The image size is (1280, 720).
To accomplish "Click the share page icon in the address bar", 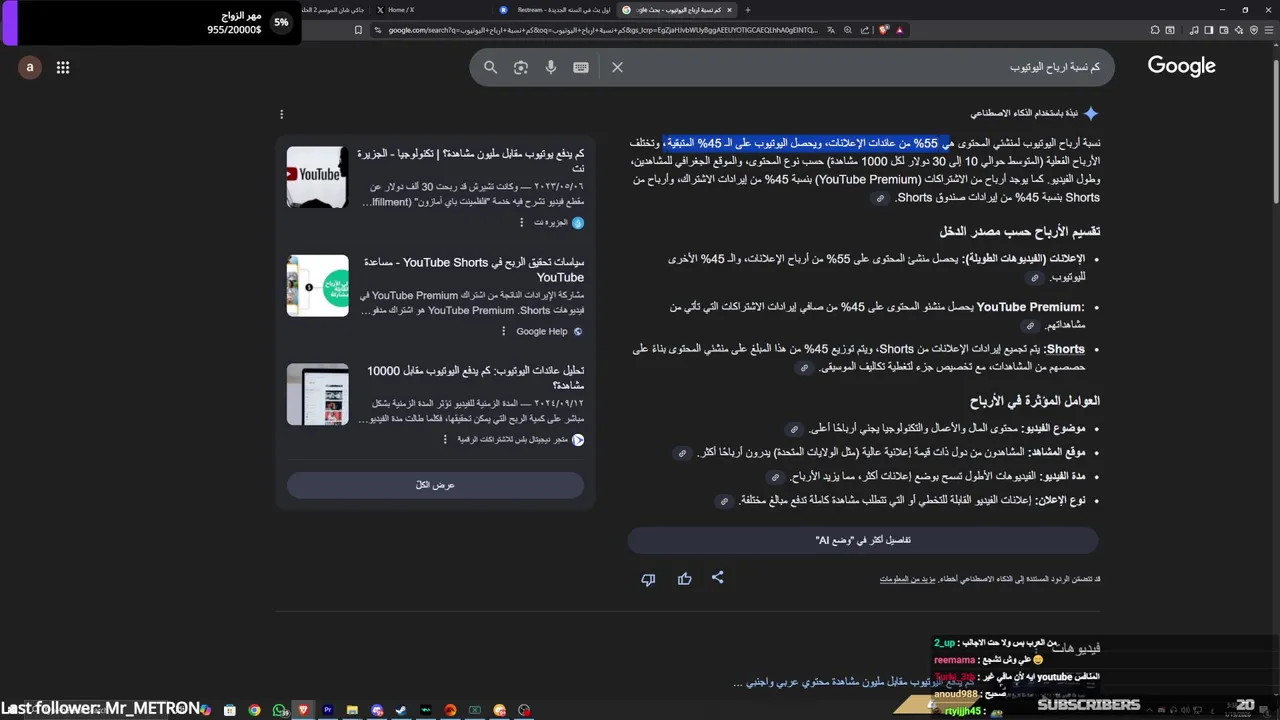I will pyautogui.click(x=865, y=30).
